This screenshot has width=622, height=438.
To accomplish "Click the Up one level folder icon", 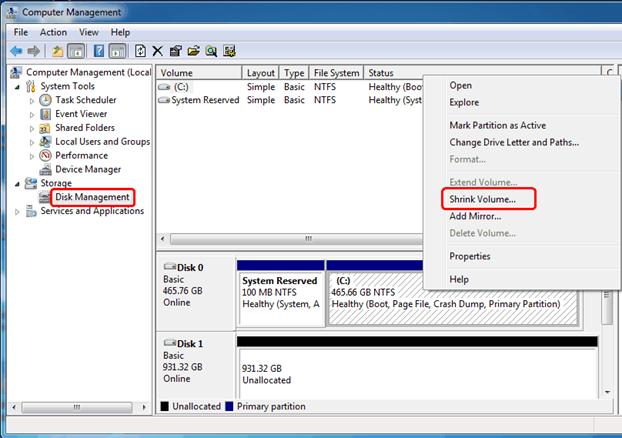I will click(58, 51).
